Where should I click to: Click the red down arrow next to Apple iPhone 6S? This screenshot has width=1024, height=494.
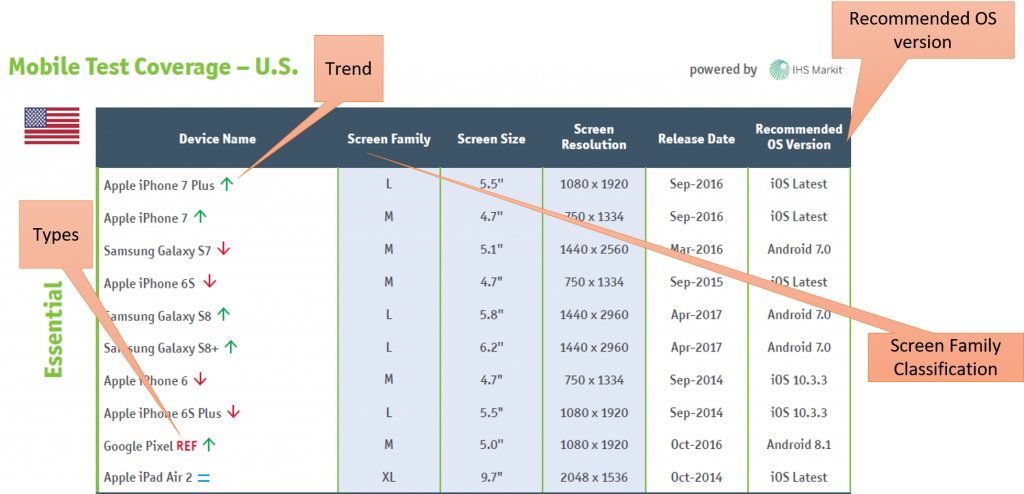(x=210, y=282)
